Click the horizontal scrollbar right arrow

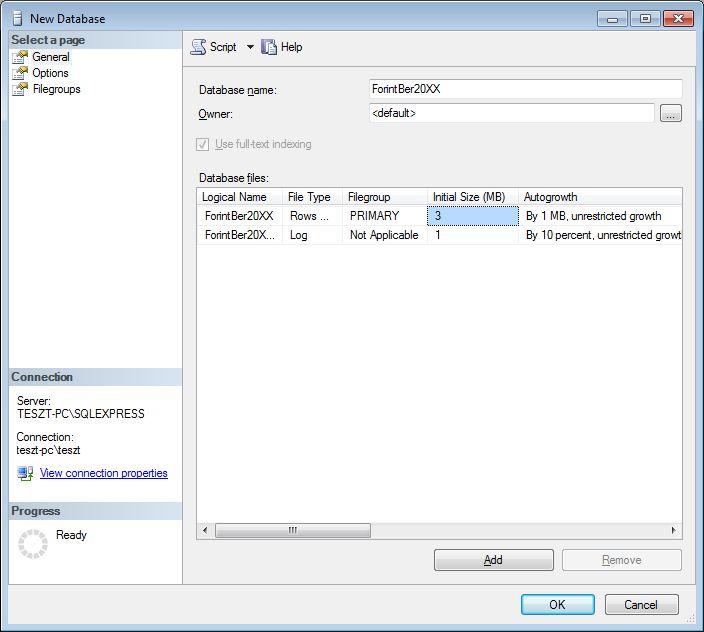tap(673, 530)
